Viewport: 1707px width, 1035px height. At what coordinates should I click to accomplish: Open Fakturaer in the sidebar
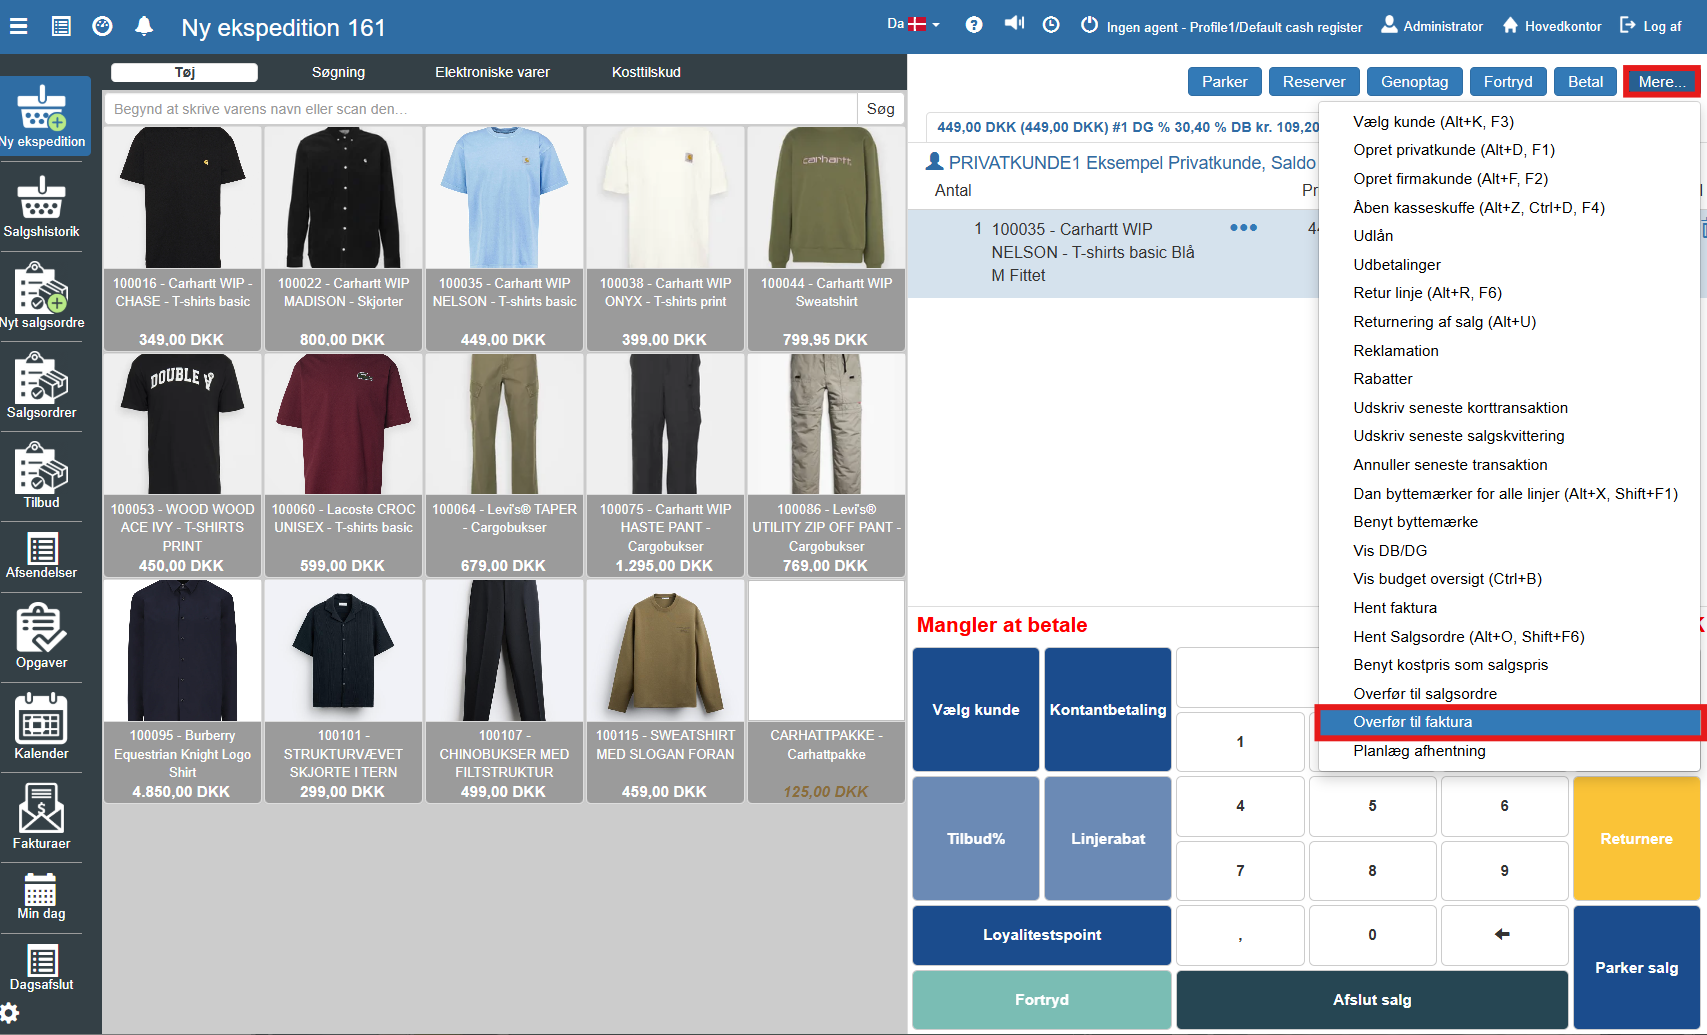(x=41, y=817)
